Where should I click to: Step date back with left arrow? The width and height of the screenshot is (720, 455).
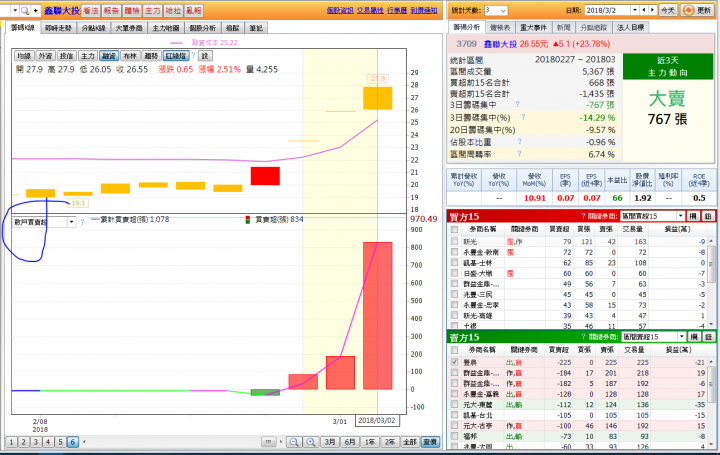pos(644,10)
